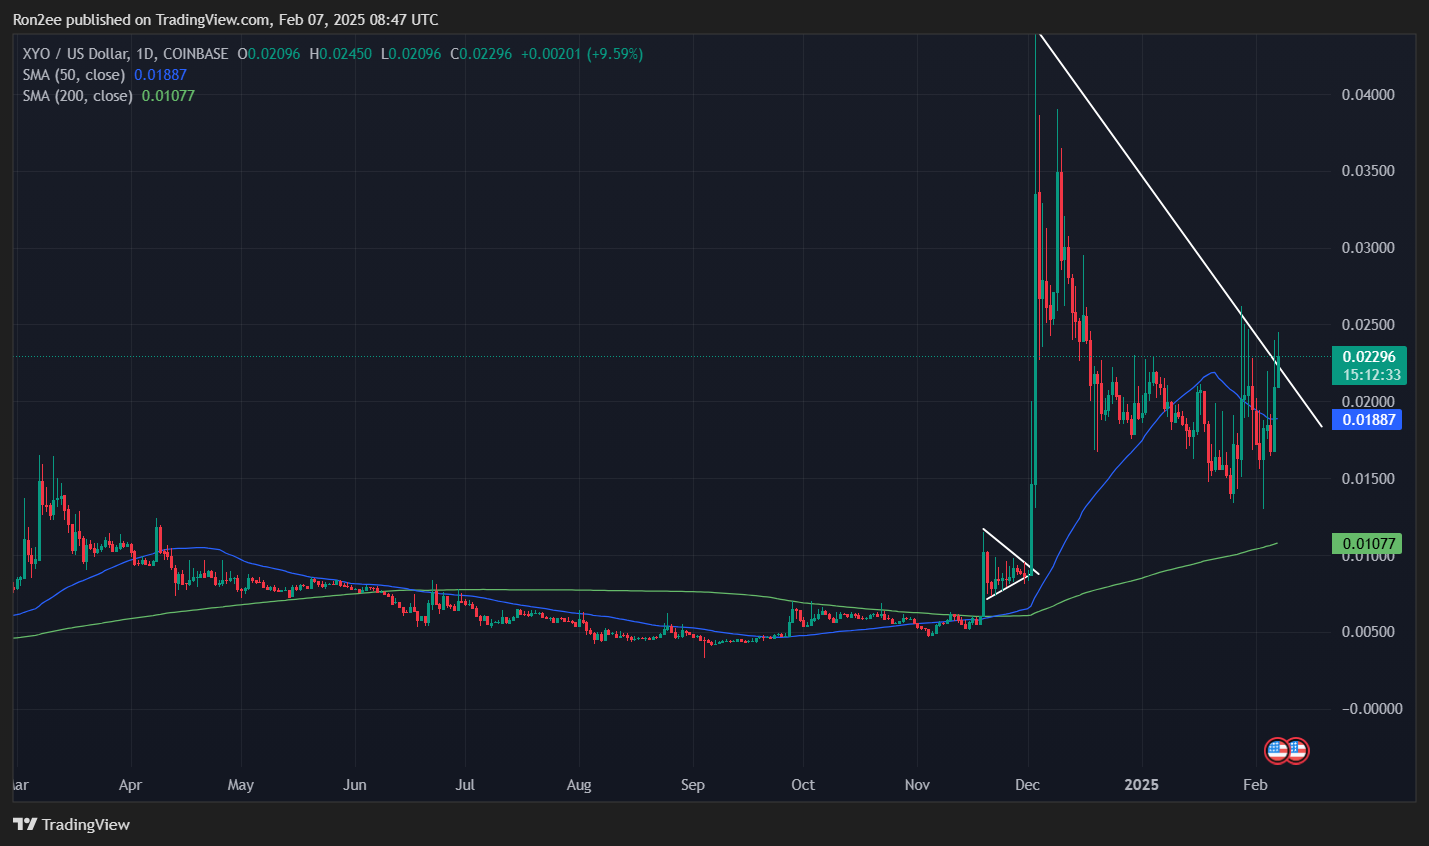Click the TradingView logo at bottom left
Image resolution: width=1429 pixels, height=846 pixels.
tap(71, 824)
